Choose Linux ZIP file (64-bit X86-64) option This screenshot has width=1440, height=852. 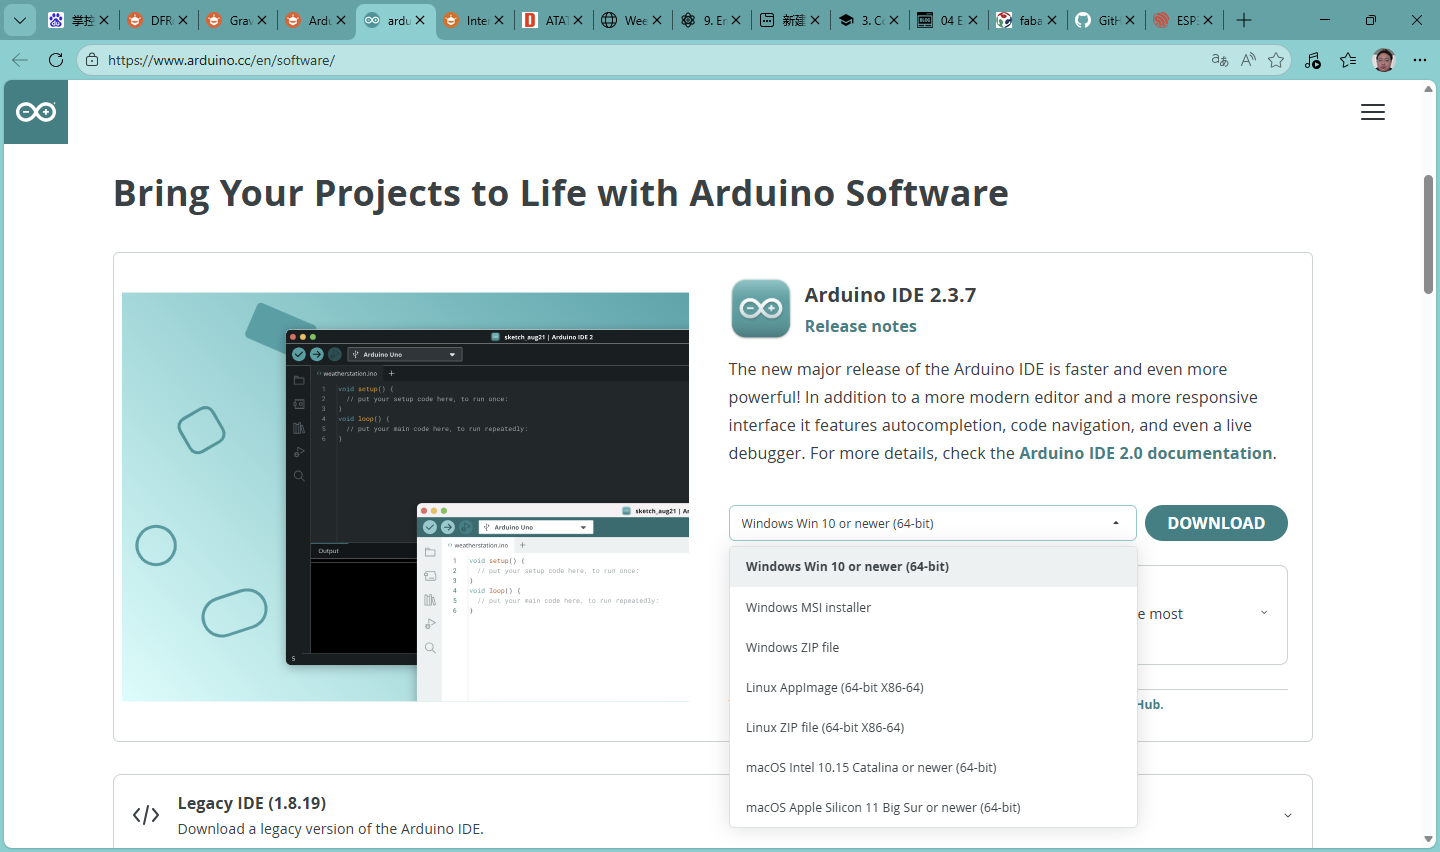tap(933, 727)
